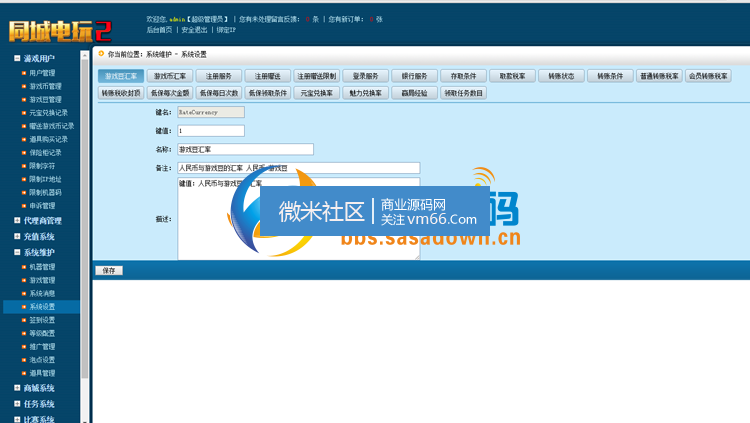Switch to the 领取任务数目 tab

coord(463,93)
